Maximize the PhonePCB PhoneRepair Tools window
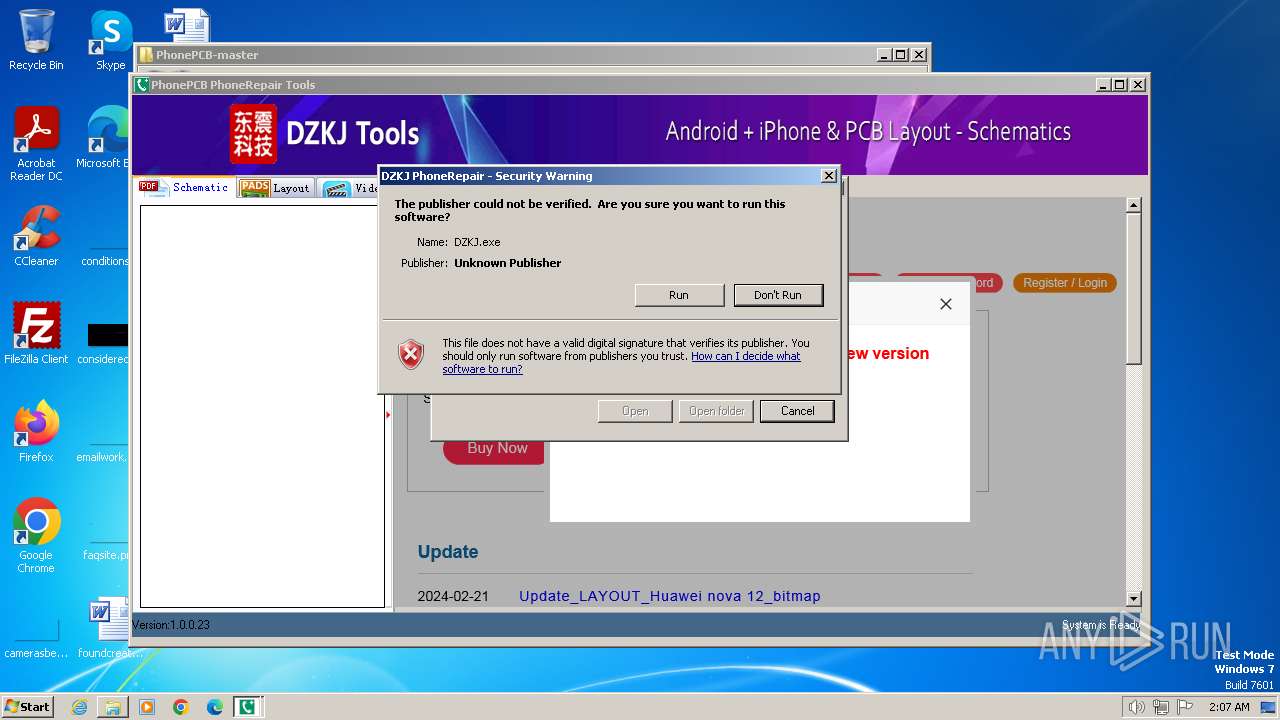This screenshot has height=720, width=1280. click(x=1120, y=85)
